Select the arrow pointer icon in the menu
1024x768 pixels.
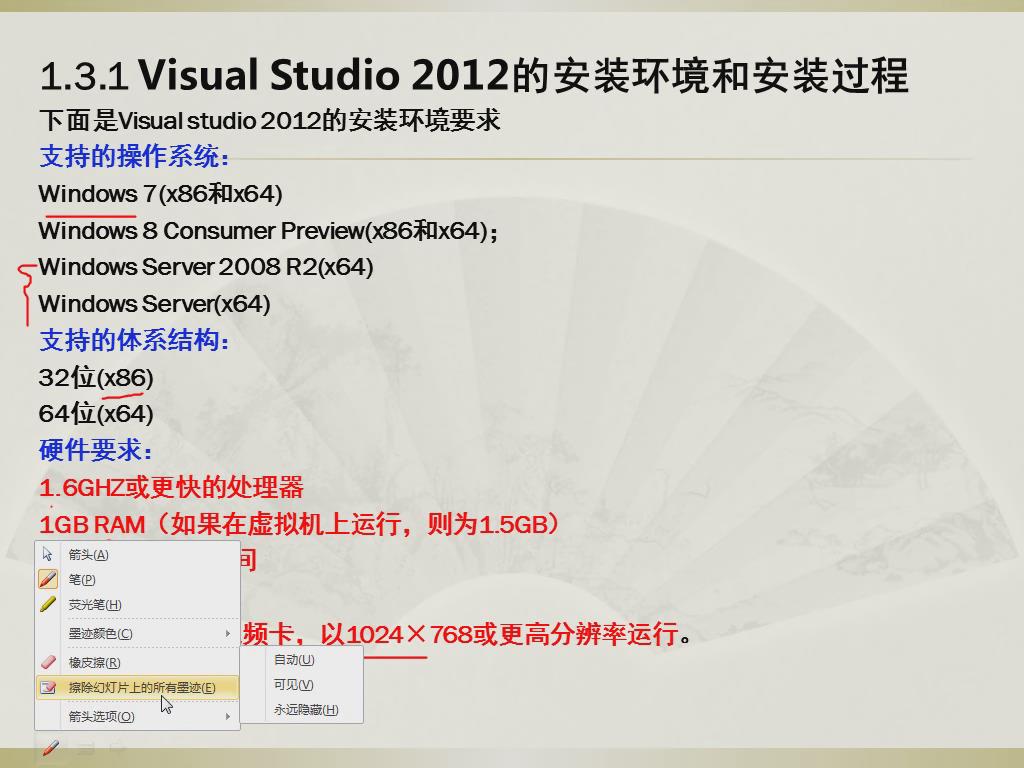click(48, 554)
